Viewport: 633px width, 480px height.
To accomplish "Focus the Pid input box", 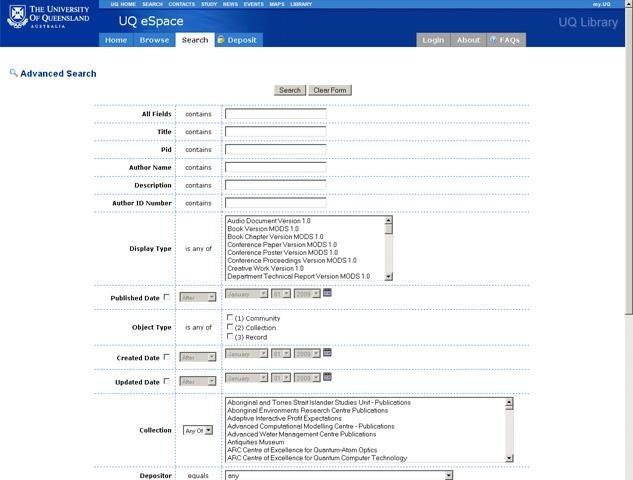I will click(x=276, y=149).
